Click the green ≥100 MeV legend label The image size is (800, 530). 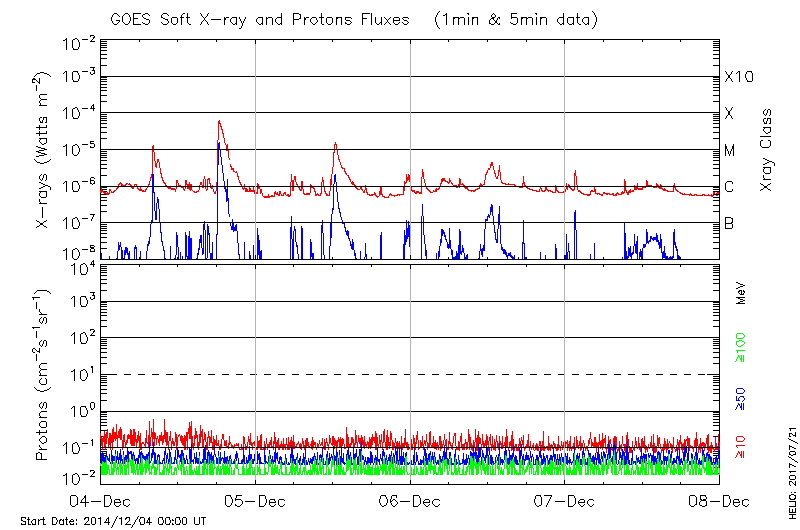tap(741, 347)
